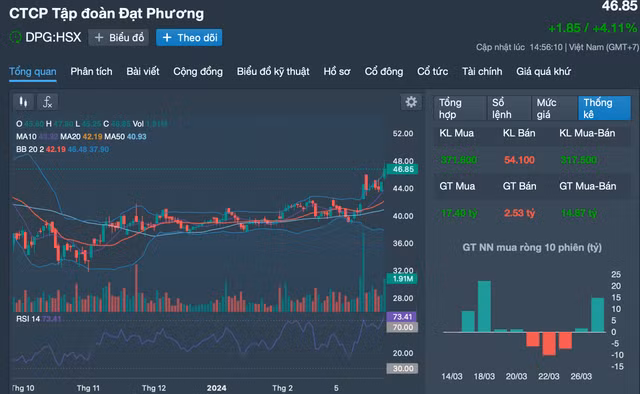
Task: Select the Sổ lệnh panel tab
Action: pyautogui.click(x=509, y=108)
